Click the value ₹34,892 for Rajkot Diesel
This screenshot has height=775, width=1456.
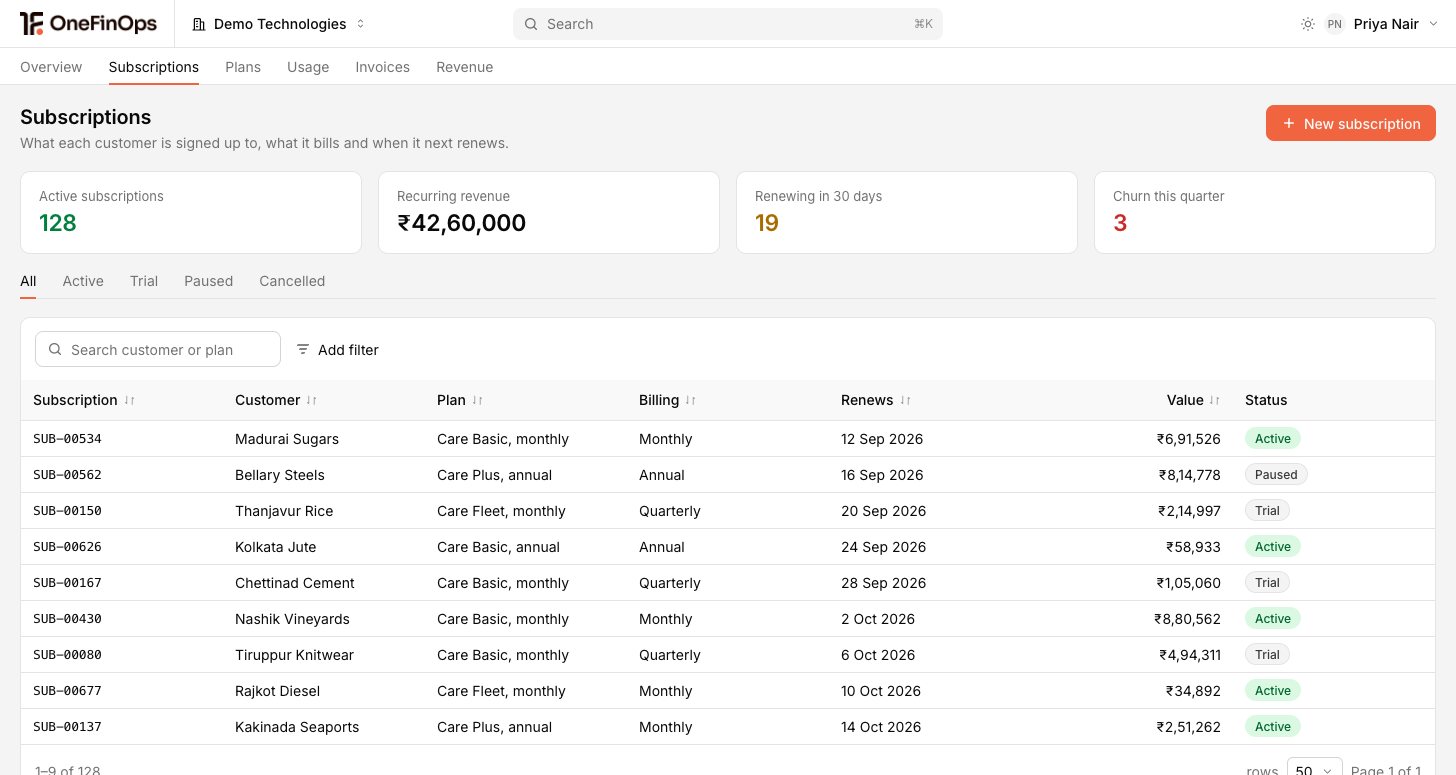[x=1193, y=691]
